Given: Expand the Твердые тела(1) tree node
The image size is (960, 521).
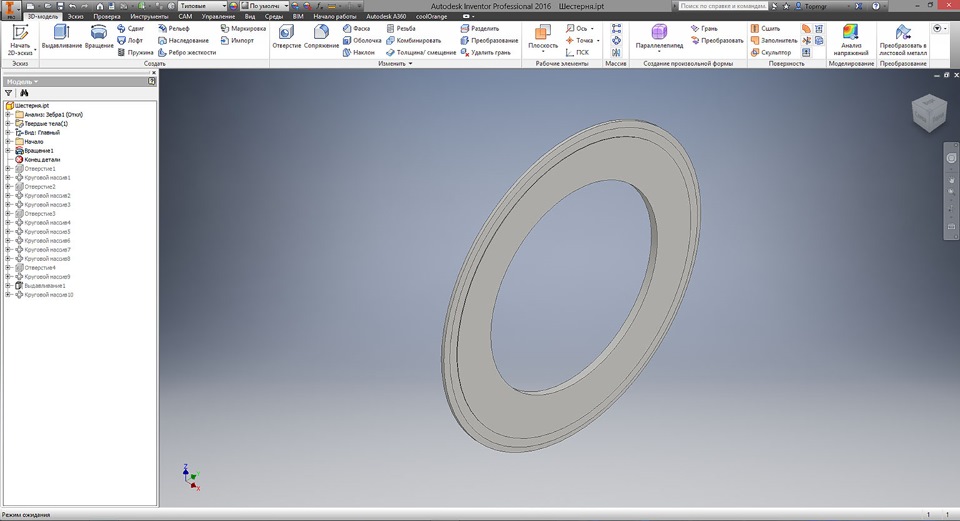Looking at the screenshot, I should (8, 123).
